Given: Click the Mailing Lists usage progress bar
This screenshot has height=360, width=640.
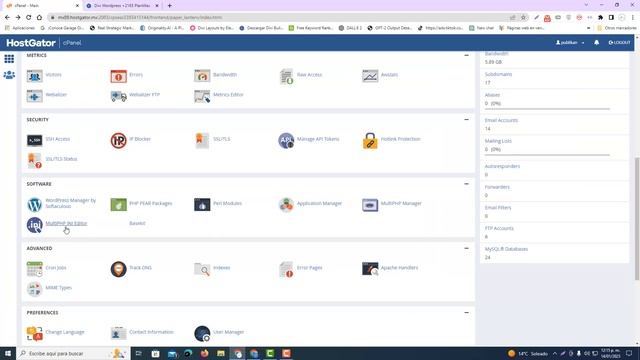Looking at the screenshot, I should [x=547, y=155].
